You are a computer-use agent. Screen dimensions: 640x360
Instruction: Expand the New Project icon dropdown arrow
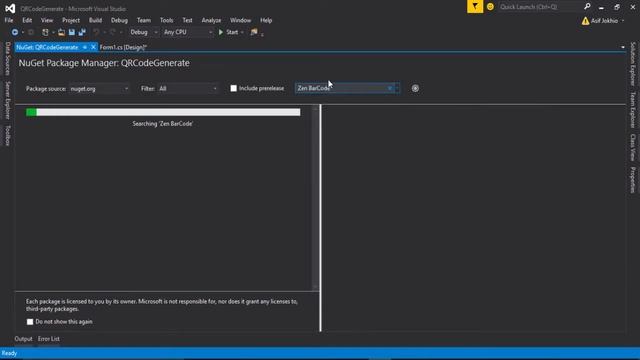53,32
